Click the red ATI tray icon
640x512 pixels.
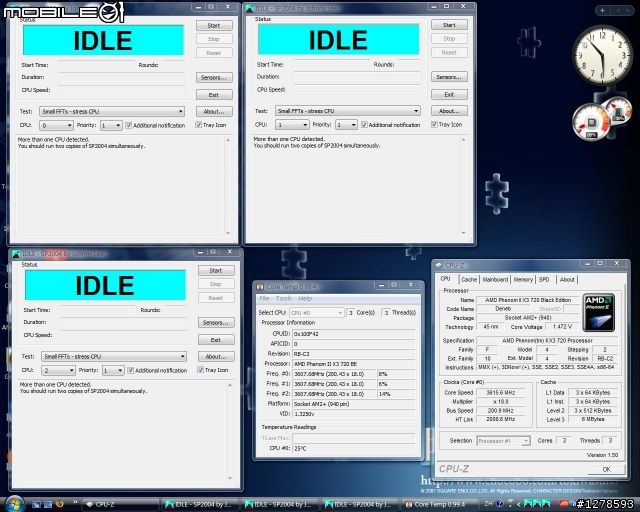(564, 504)
